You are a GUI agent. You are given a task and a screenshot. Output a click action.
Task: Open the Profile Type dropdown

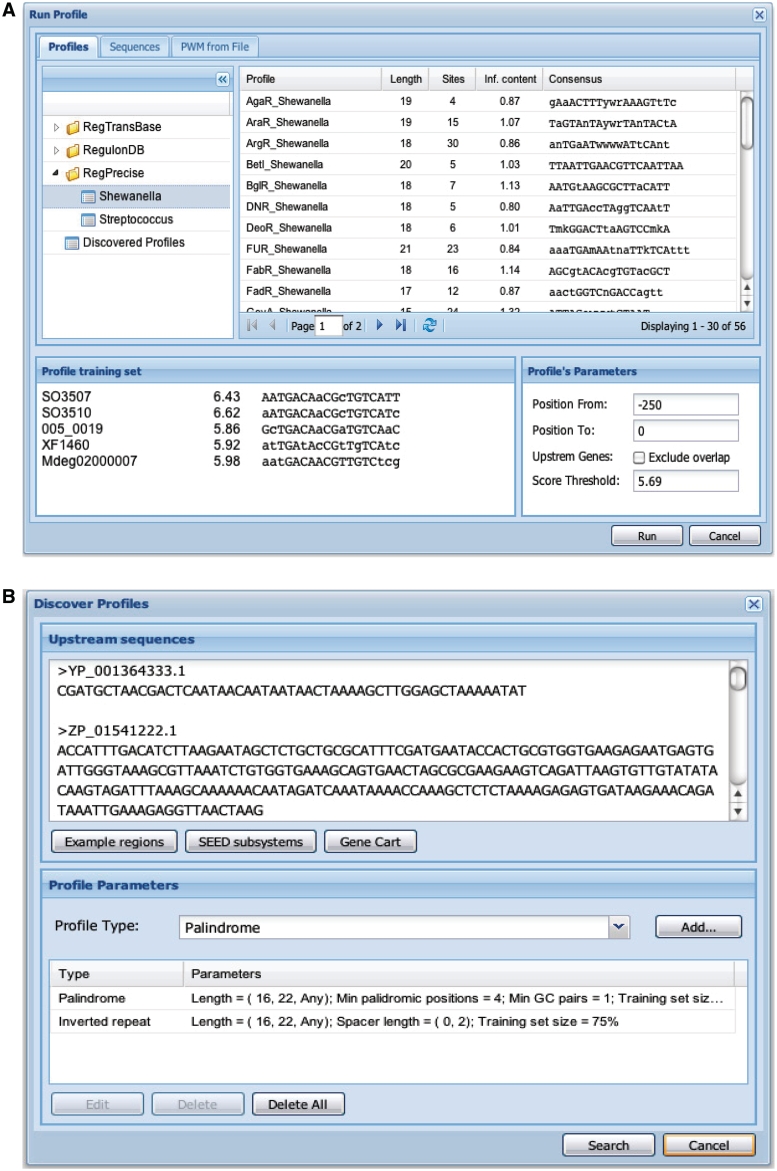pos(620,927)
